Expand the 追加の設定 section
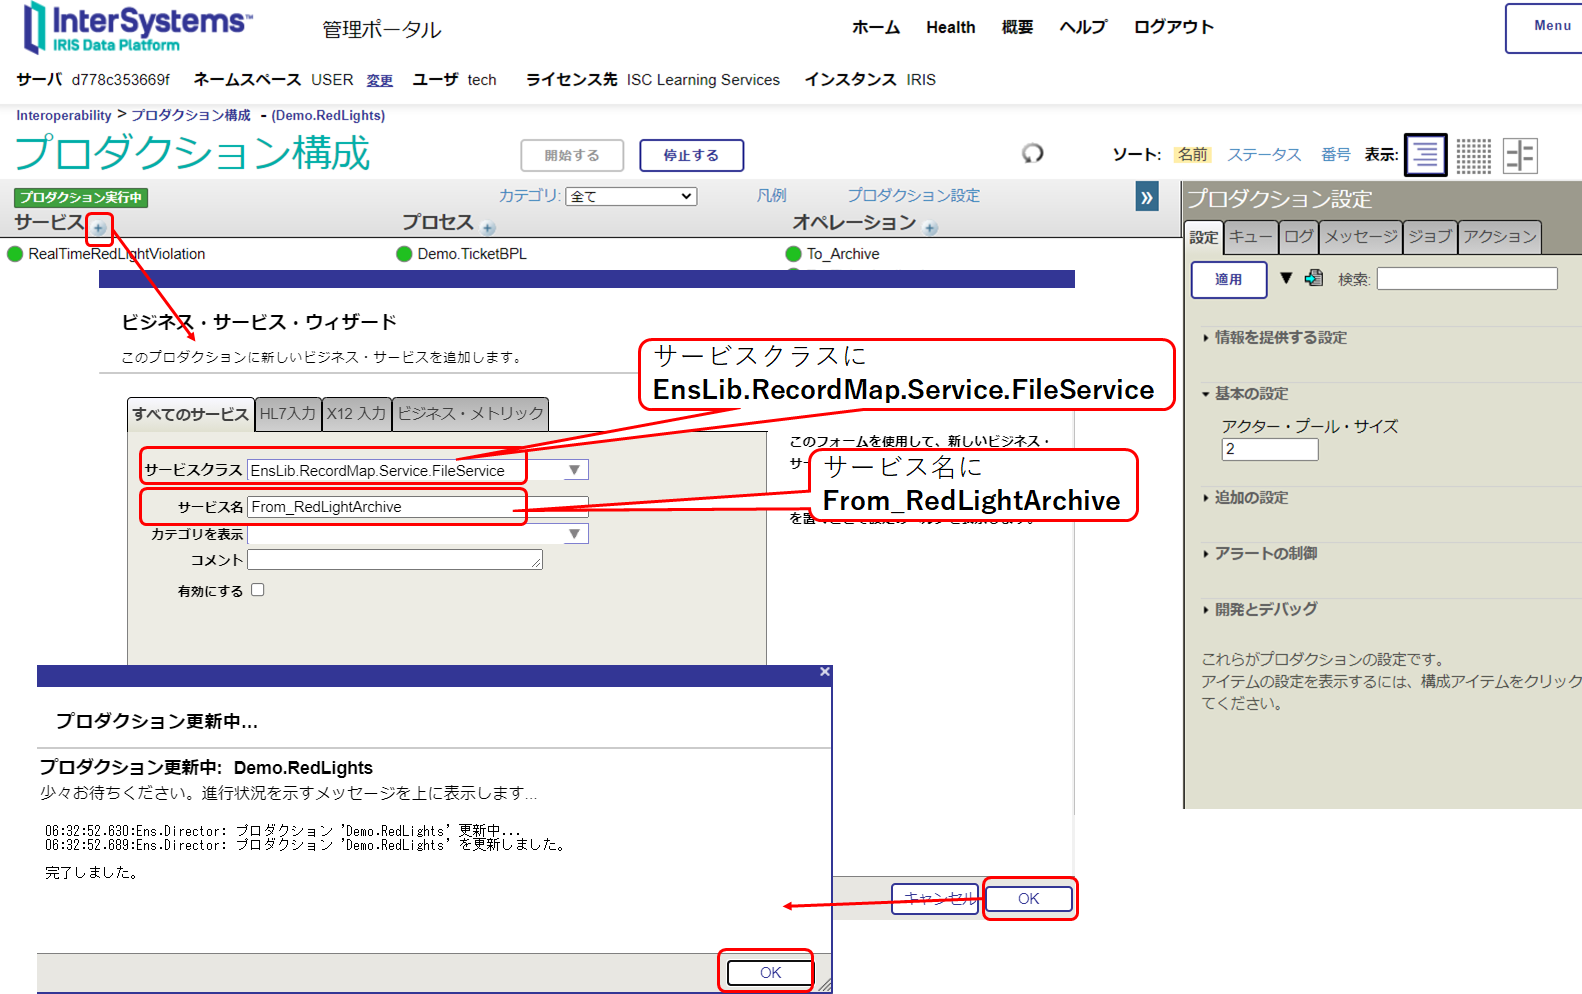 1250,497
